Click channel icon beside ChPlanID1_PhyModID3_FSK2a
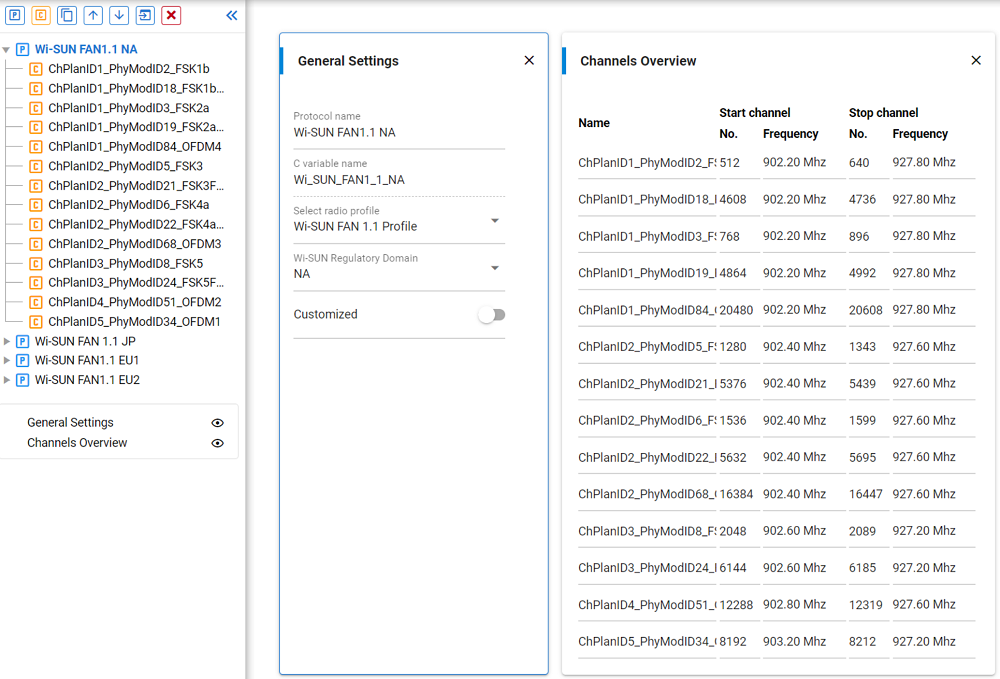 36,108
